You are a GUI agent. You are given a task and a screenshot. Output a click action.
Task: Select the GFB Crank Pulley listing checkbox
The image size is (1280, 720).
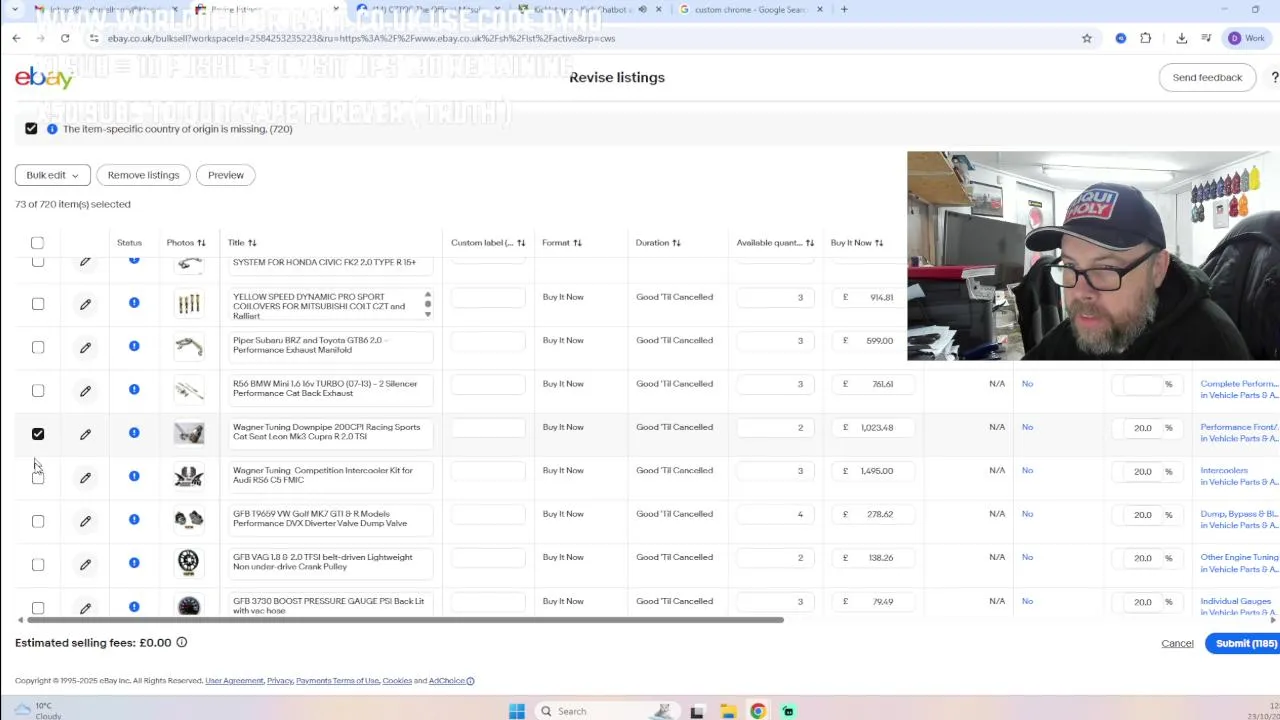[x=38, y=565]
